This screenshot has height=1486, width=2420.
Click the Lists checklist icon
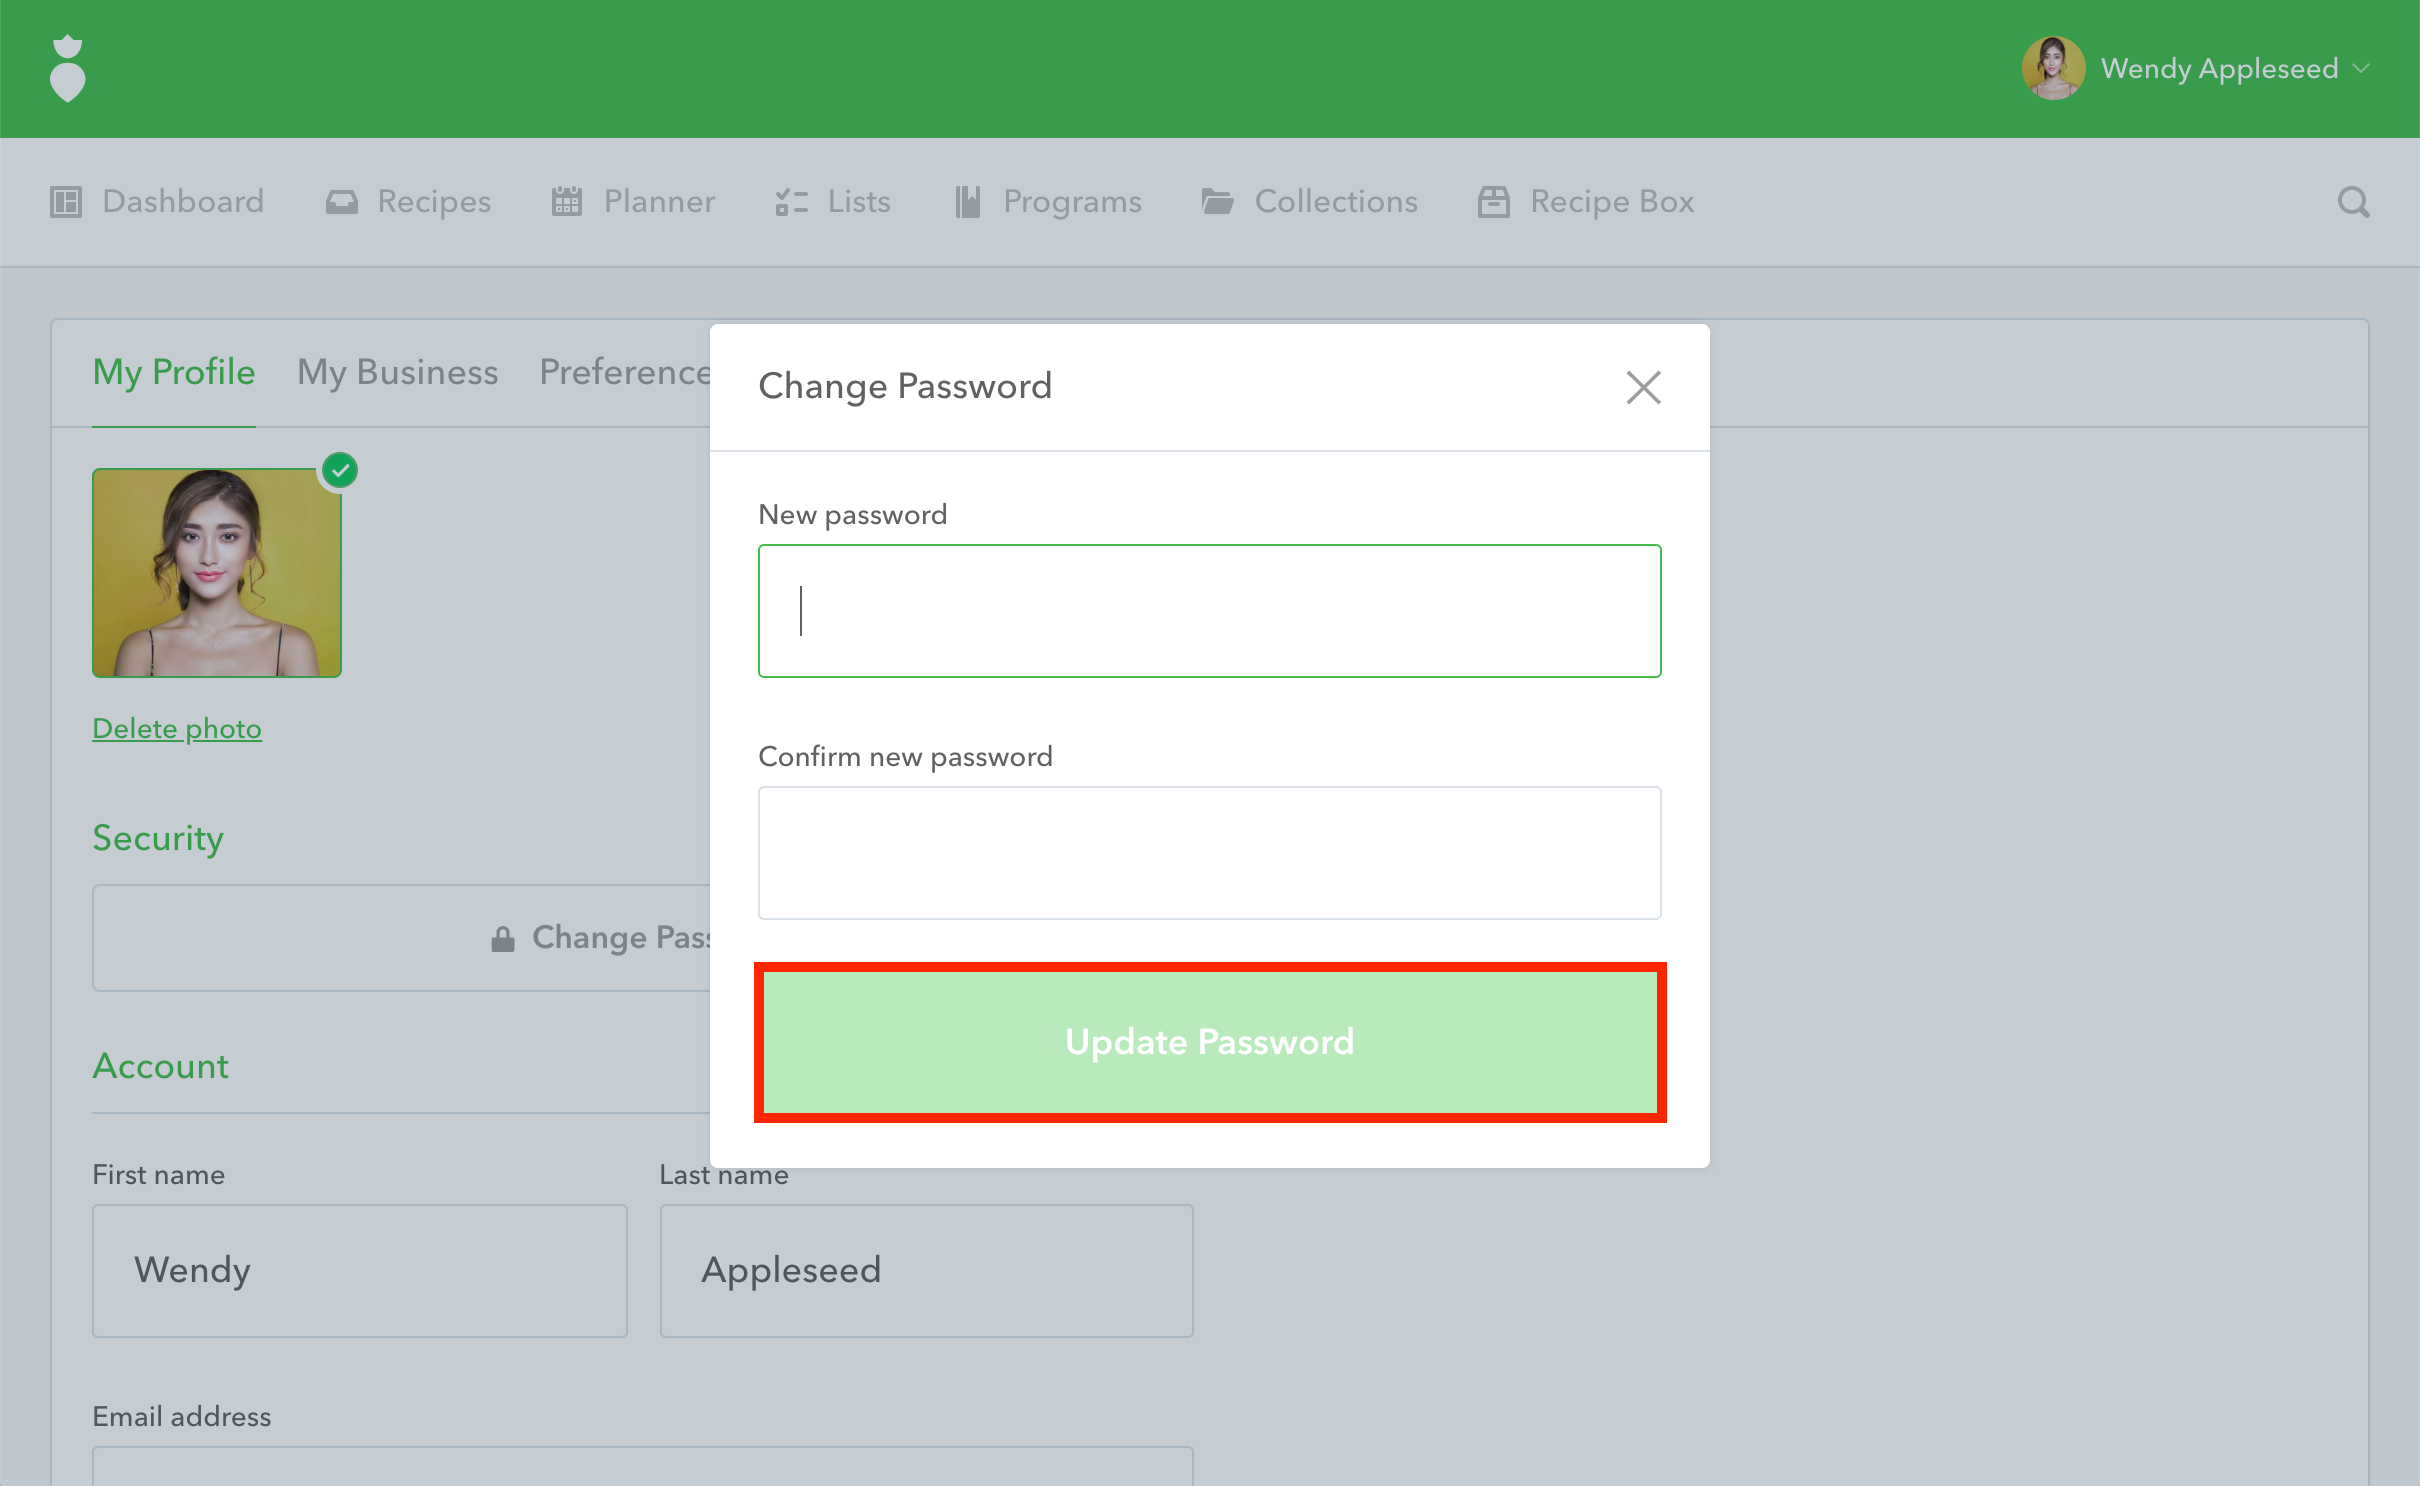click(791, 202)
